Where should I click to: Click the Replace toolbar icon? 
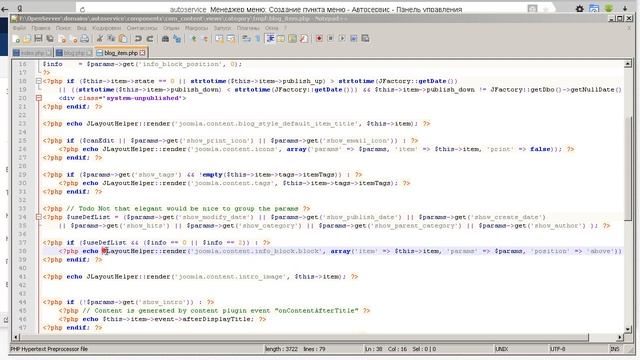click(177, 39)
